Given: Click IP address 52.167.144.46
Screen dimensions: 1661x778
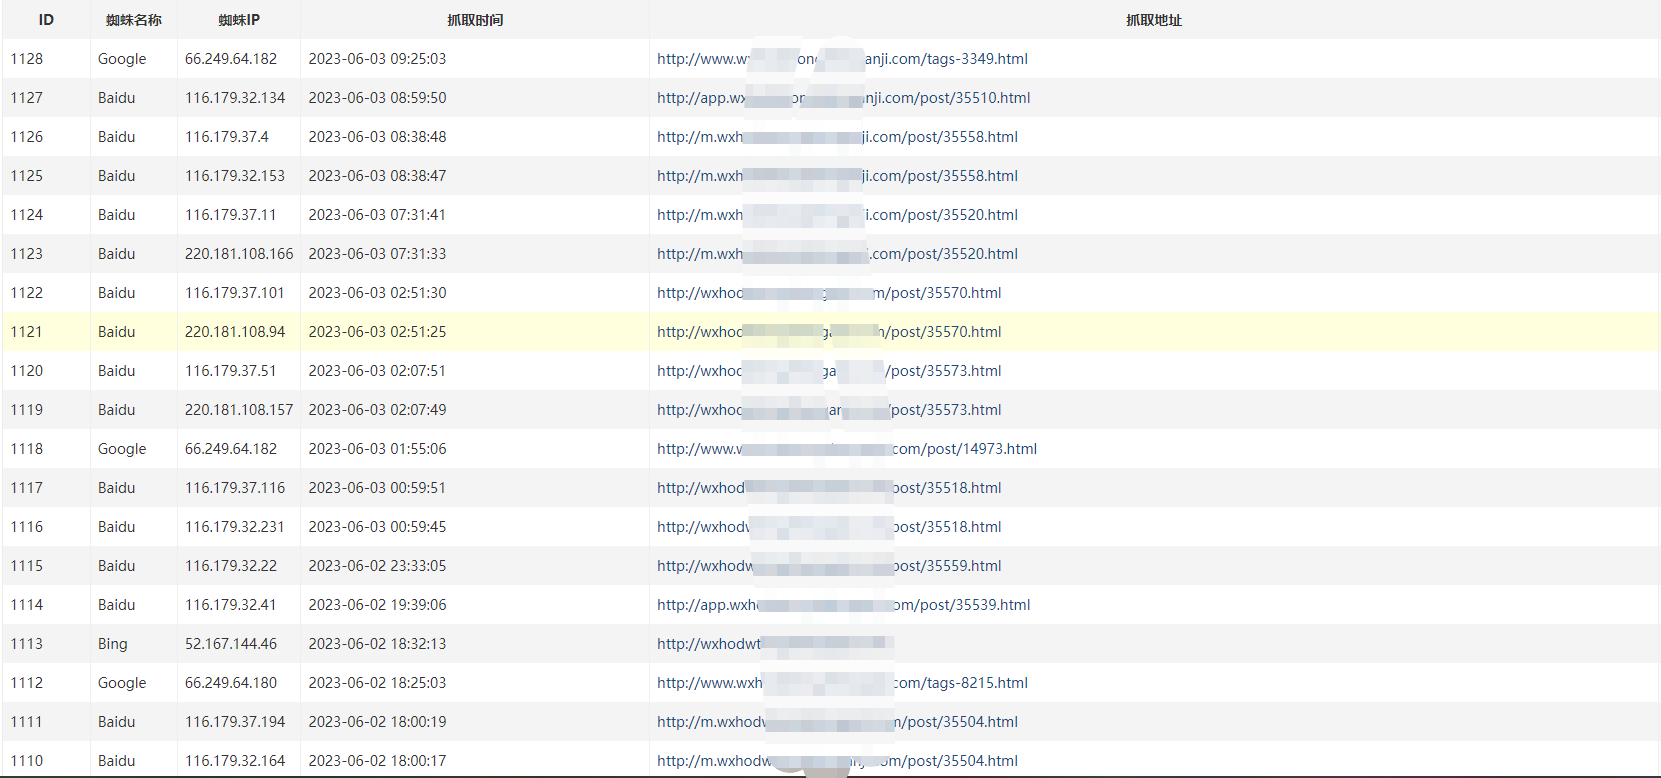Looking at the screenshot, I should 231,644.
